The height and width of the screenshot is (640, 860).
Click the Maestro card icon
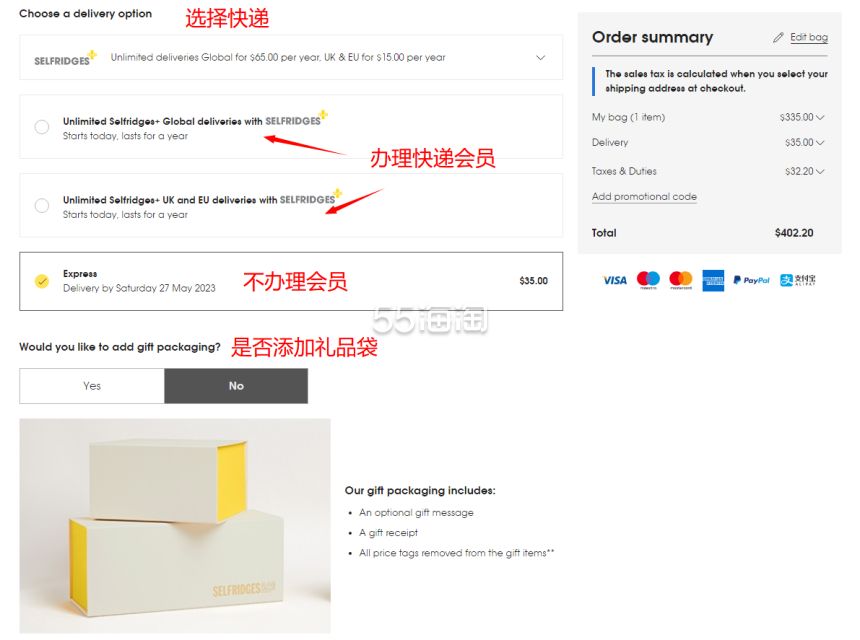tap(648, 280)
